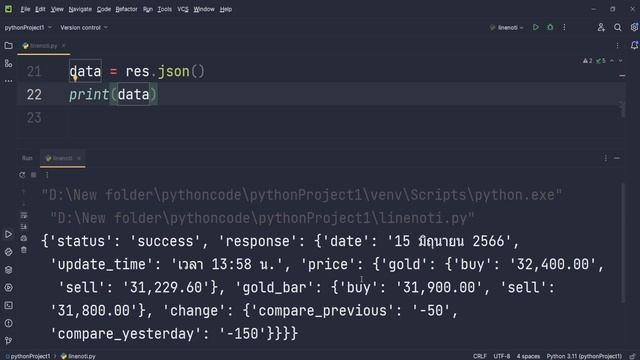The height and width of the screenshot is (360, 640).
Task: Click warnings count indicator showing 2
Action: [588, 61]
